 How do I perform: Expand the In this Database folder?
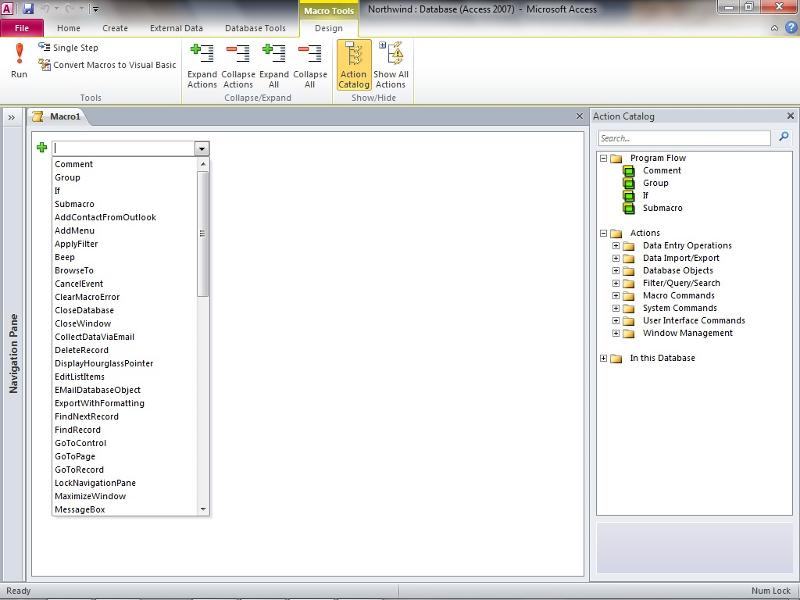604,358
